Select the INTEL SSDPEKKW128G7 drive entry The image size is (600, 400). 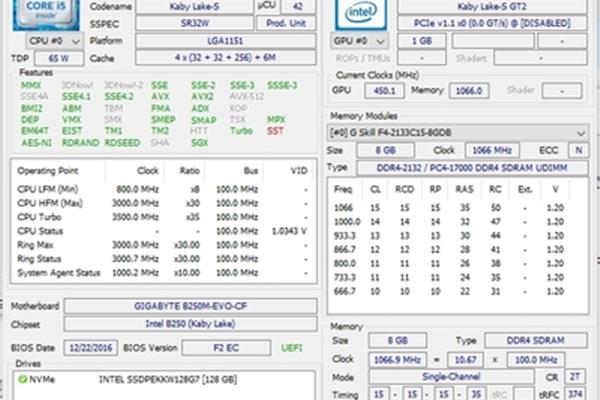click(x=168, y=379)
